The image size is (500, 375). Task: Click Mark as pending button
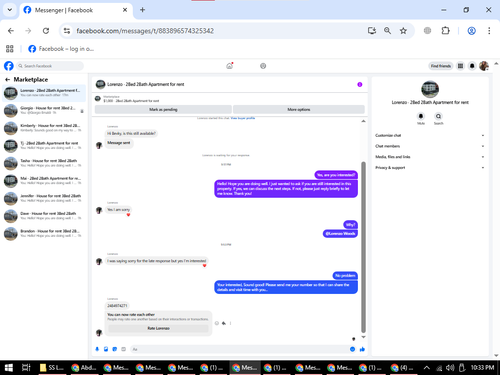coord(163,109)
